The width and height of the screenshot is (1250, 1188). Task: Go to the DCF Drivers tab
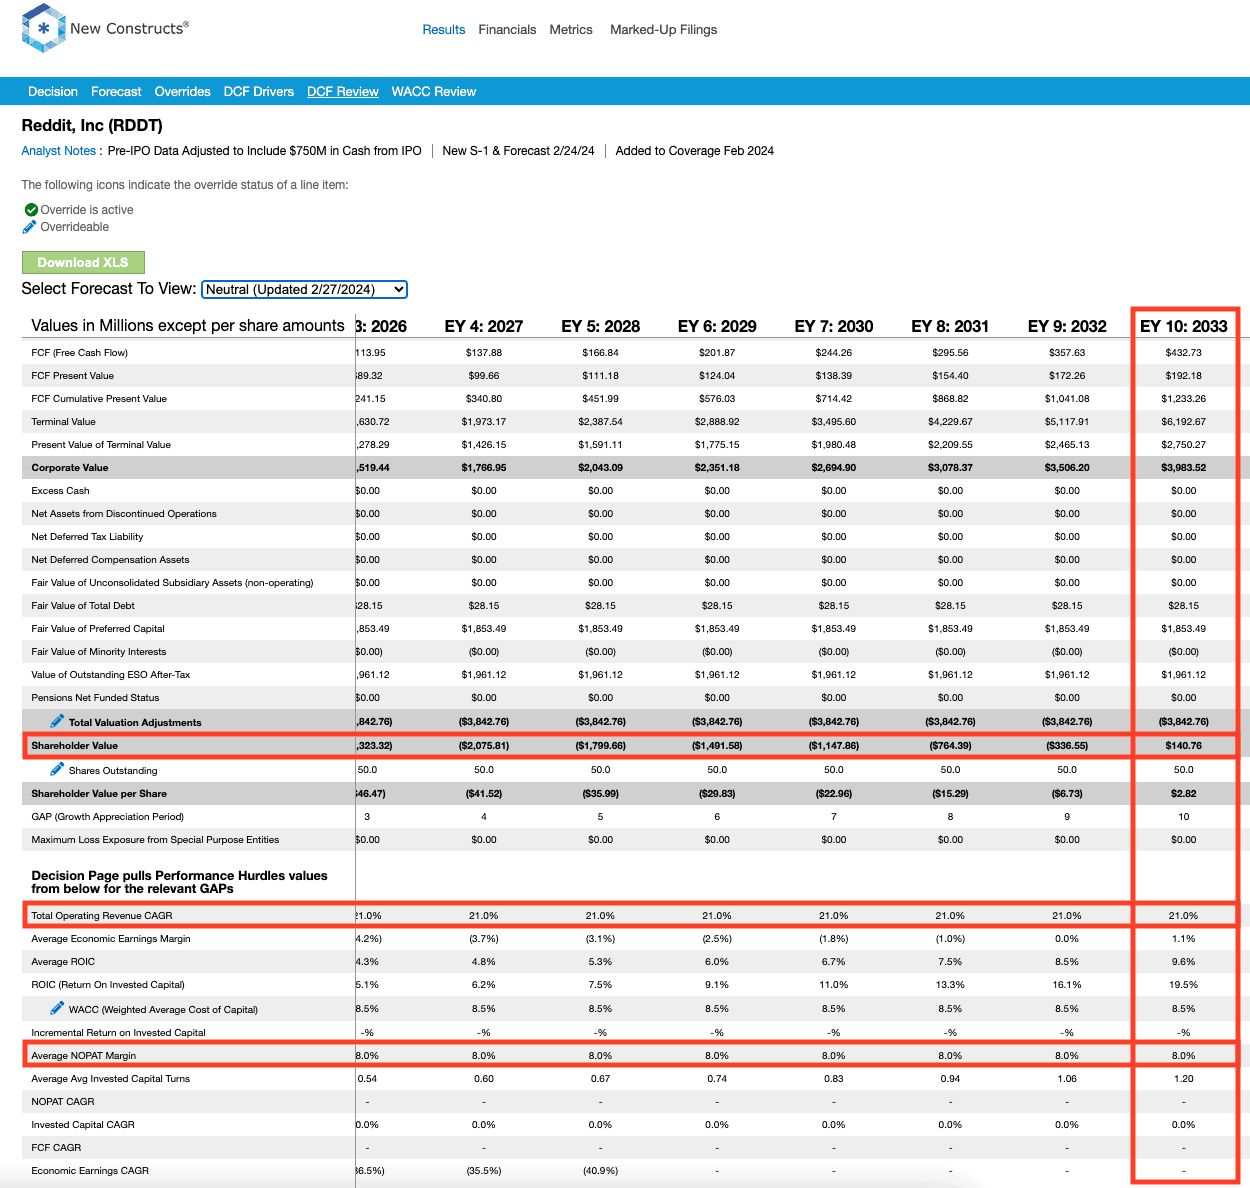(x=259, y=91)
